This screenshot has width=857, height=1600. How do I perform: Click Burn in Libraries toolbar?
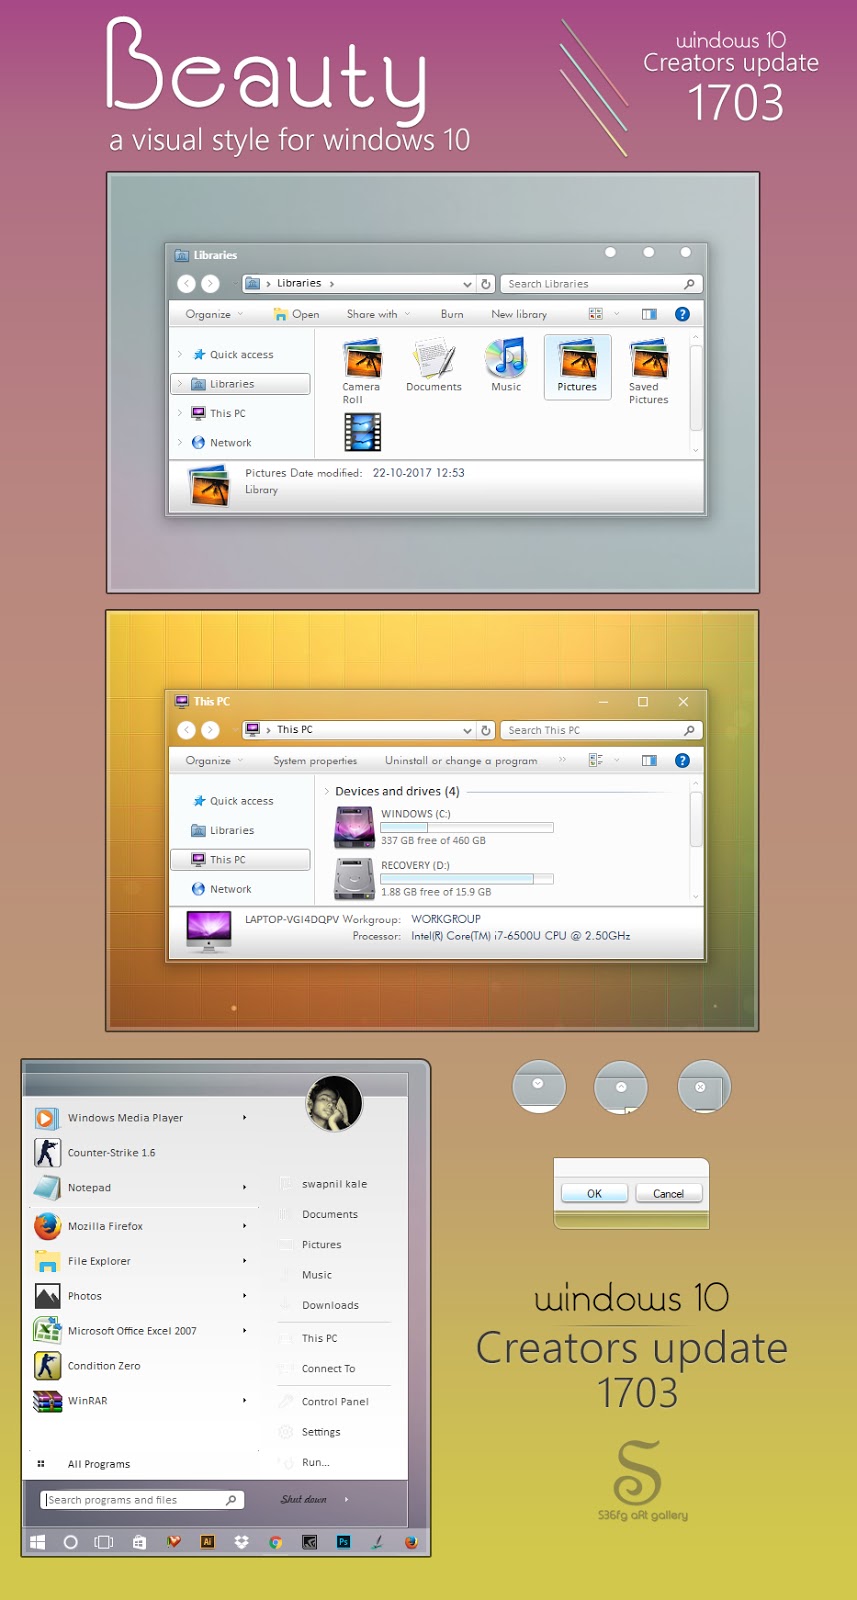pyautogui.click(x=452, y=314)
